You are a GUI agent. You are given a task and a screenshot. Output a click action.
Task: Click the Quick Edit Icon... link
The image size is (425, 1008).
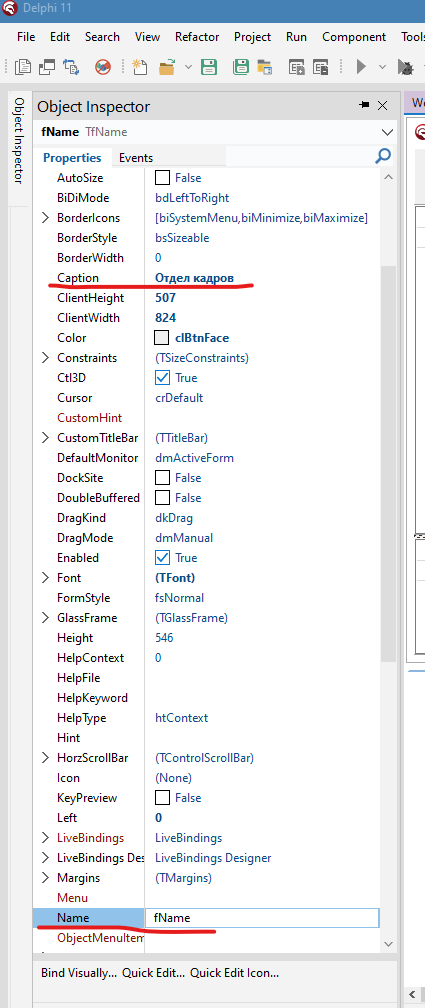pos(234,973)
